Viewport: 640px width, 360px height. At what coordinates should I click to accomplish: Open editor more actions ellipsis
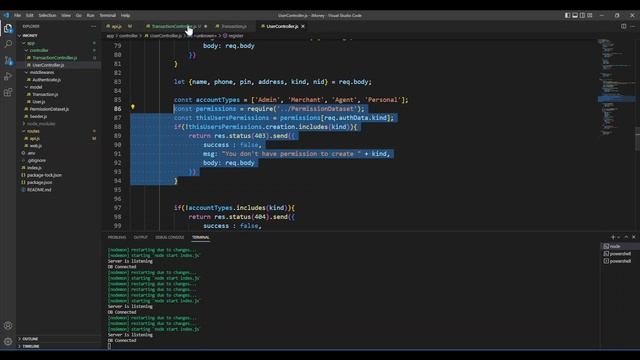pyautogui.click(x=633, y=26)
